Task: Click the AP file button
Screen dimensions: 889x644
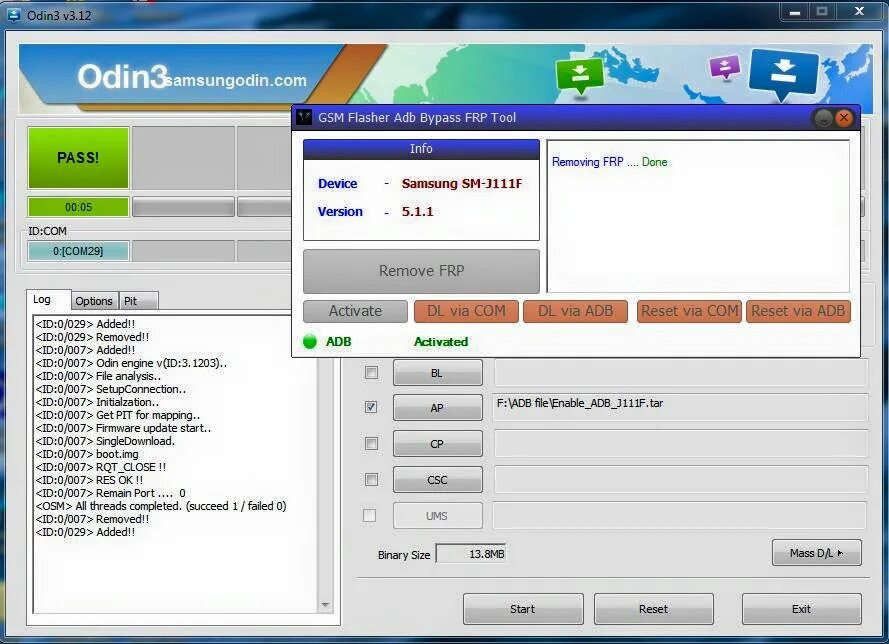Action: [x=438, y=408]
